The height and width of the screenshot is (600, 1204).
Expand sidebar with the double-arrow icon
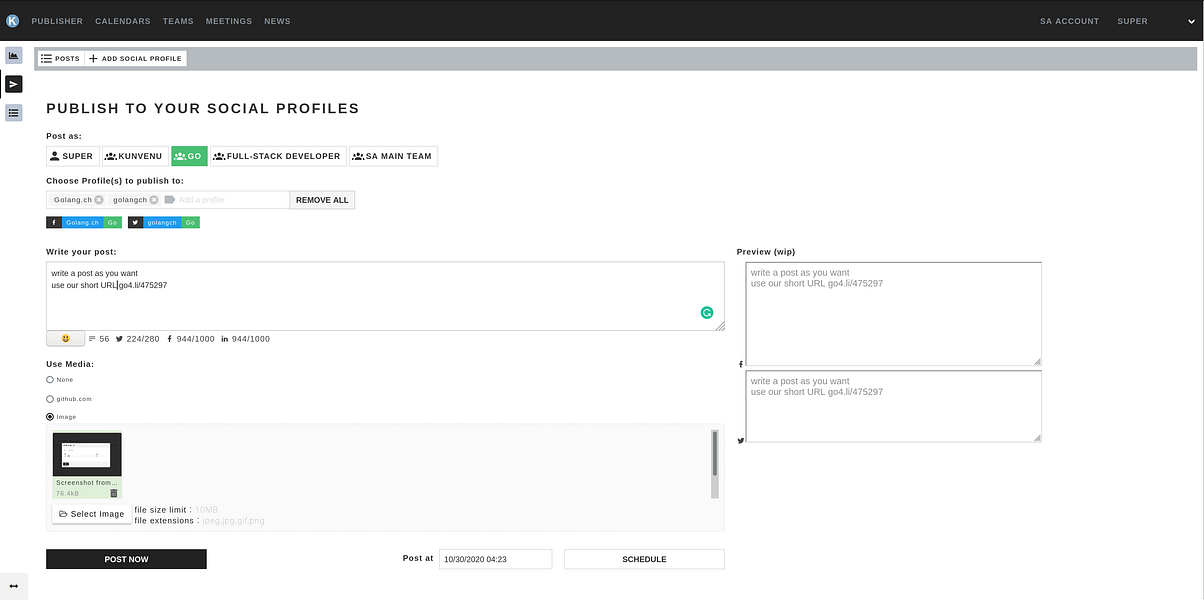[14, 586]
